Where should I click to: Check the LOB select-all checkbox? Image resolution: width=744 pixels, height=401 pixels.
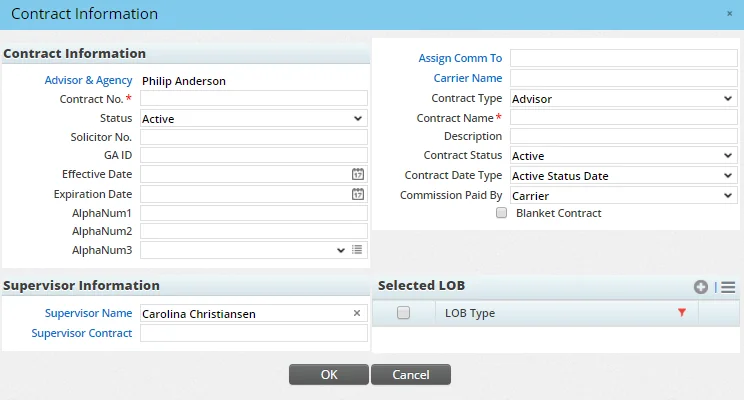pos(403,313)
